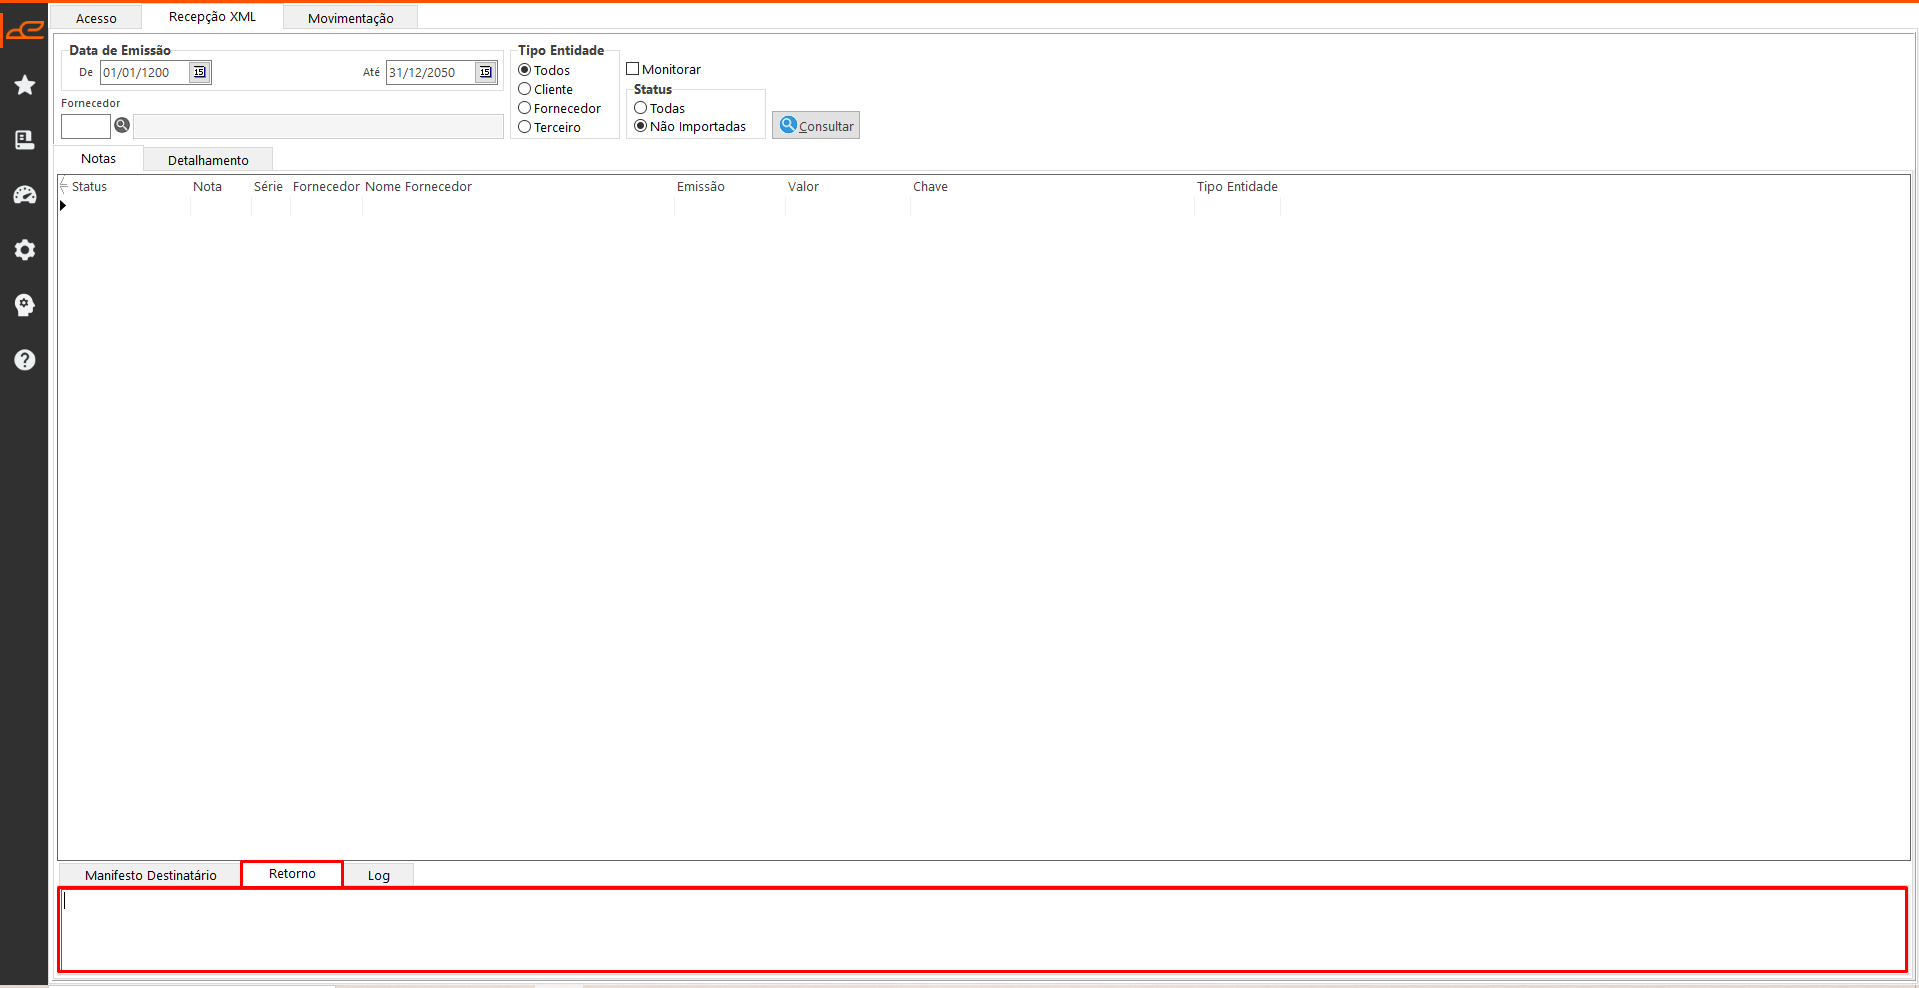
Task: Open settings using the gear sidebar icon
Action: point(25,250)
